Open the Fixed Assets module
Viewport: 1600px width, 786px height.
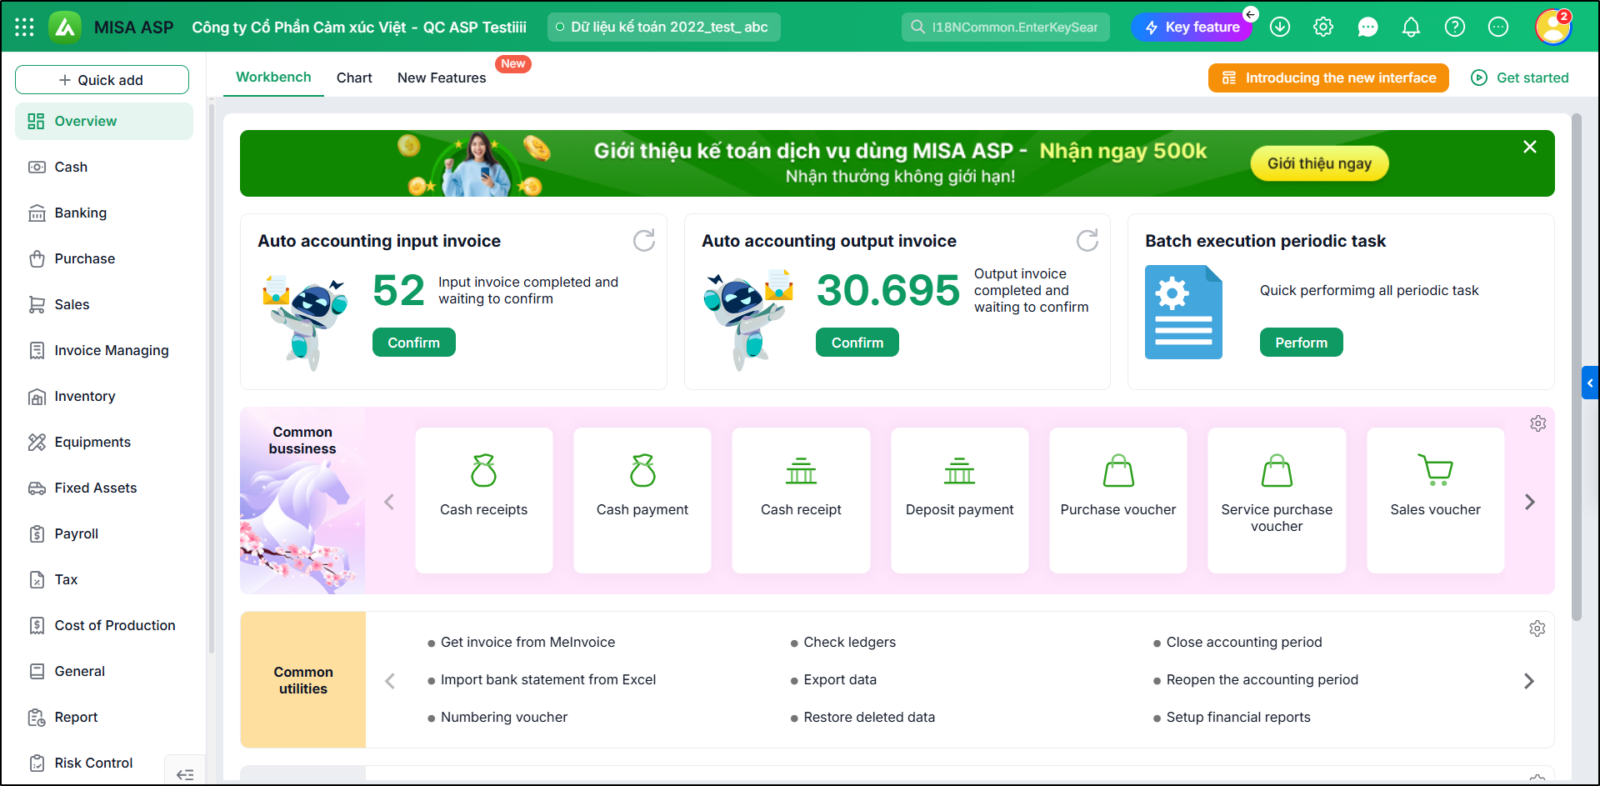point(104,488)
